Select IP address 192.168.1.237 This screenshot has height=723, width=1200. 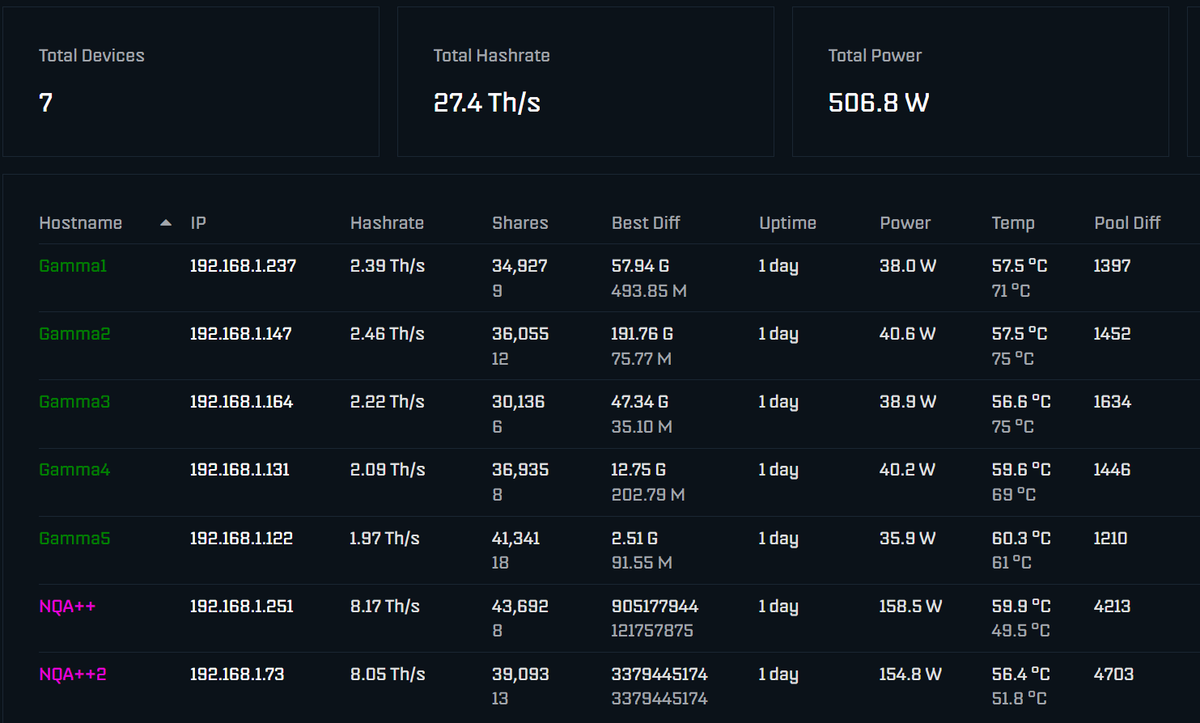(x=243, y=266)
